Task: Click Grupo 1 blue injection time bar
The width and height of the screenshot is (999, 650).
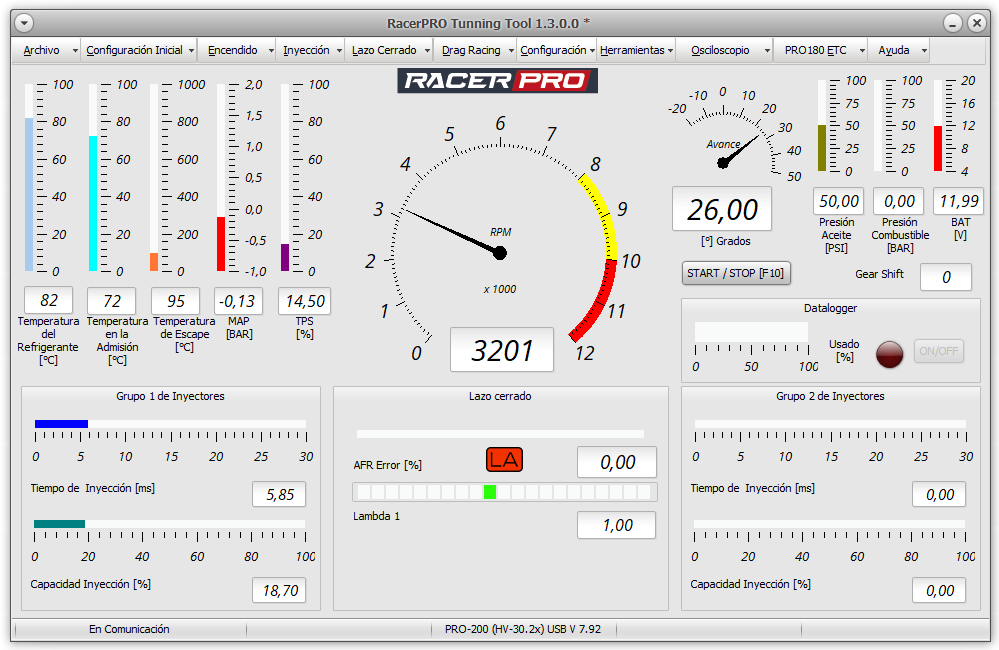Action: click(x=171, y=424)
